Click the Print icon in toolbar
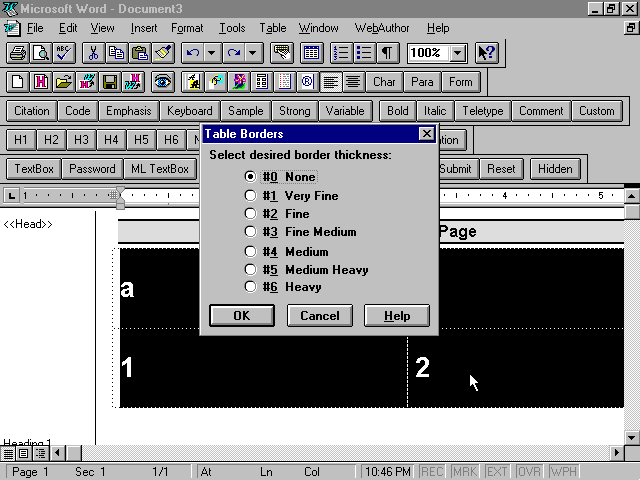This screenshot has width=640, height=480. click(x=17, y=53)
